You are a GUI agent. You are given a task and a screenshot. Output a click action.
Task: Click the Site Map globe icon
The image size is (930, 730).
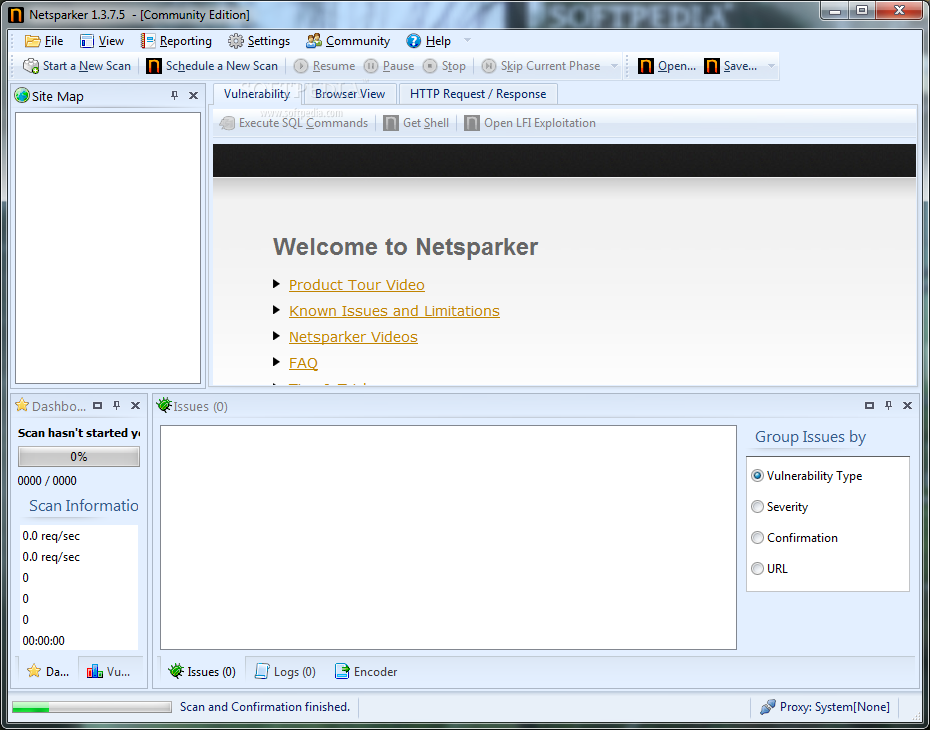click(22, 95)
